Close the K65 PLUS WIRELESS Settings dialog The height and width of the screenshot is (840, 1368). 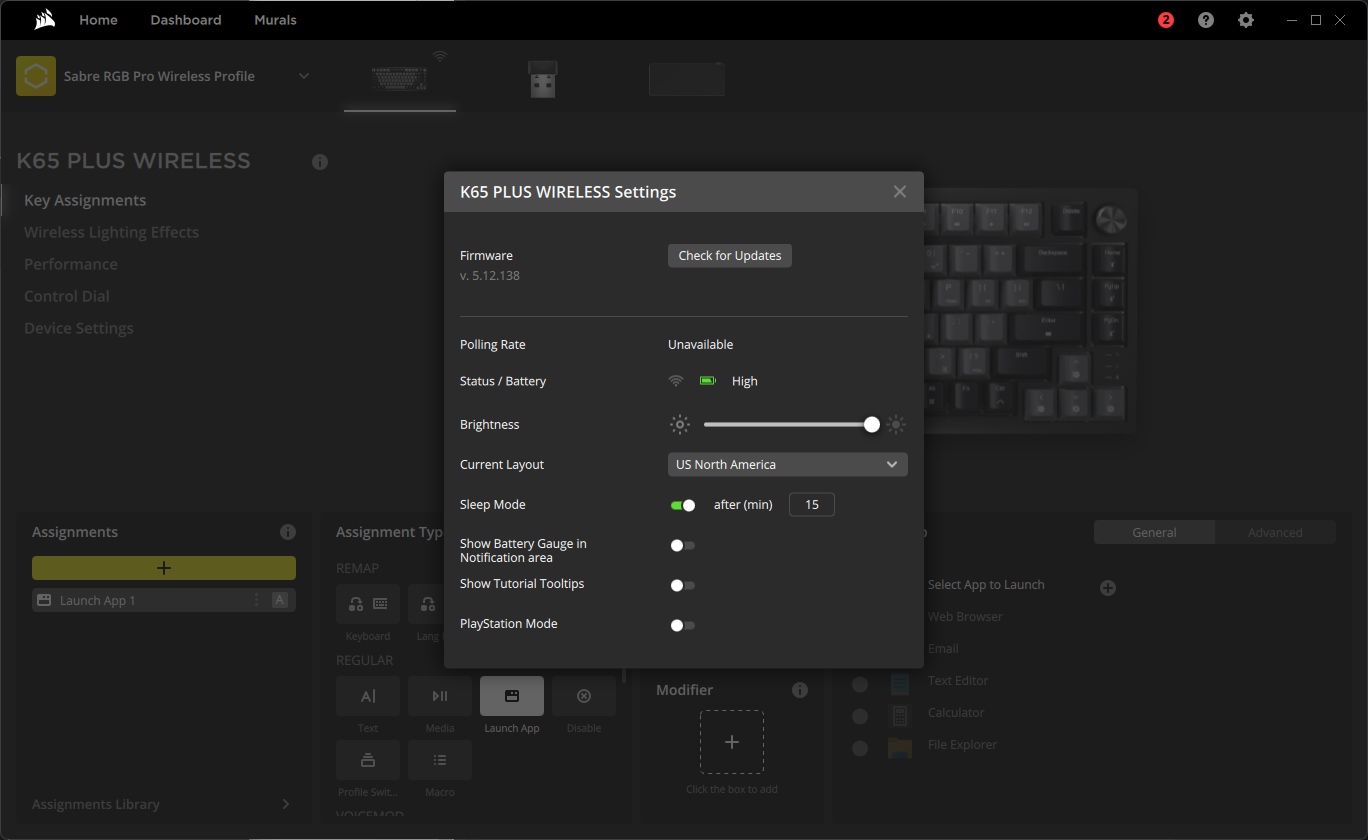(900, 192)
